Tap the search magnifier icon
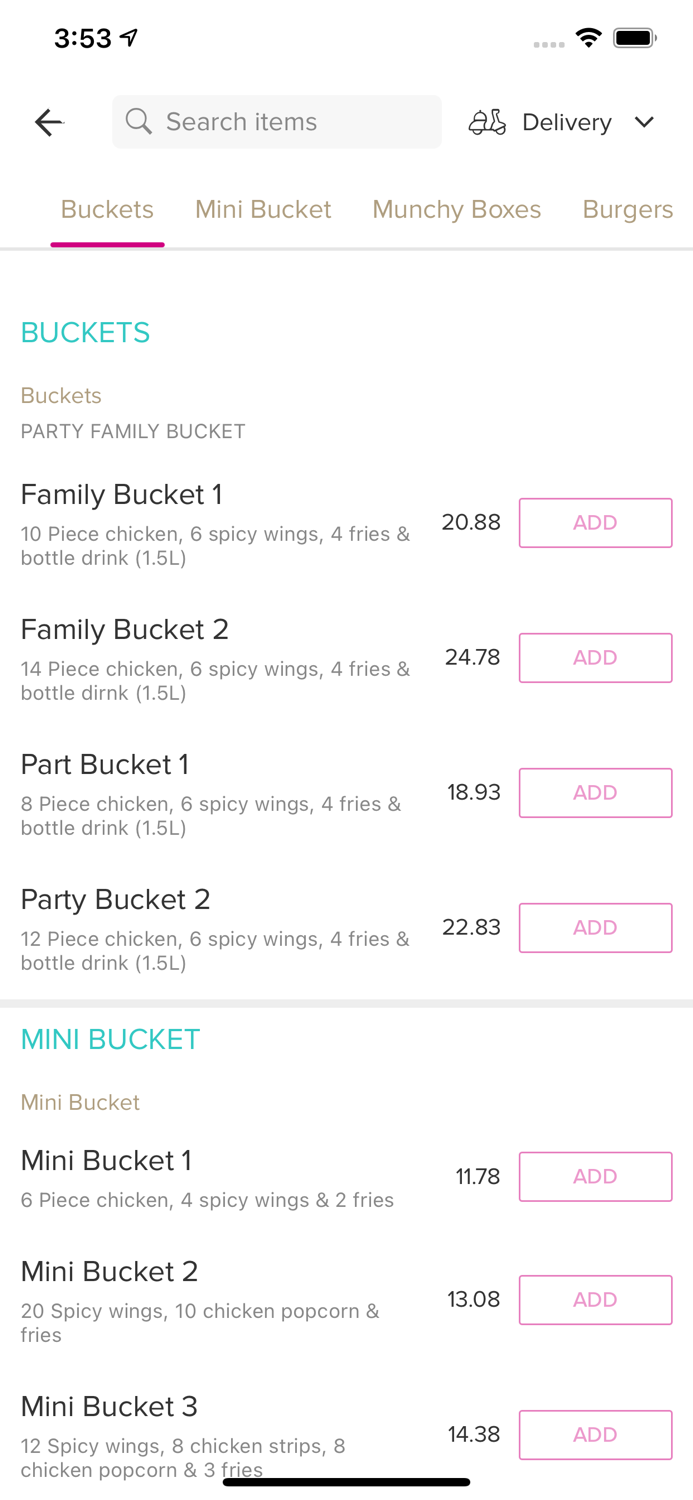The width and height of the screenshot is (693, 1500). coord(139,122)
